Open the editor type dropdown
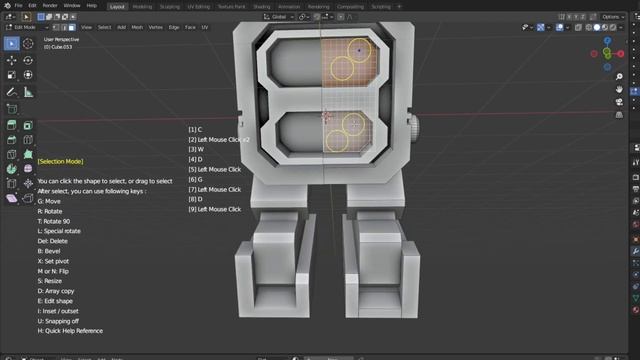The image size is (640, 360). (x=10, y=17)
